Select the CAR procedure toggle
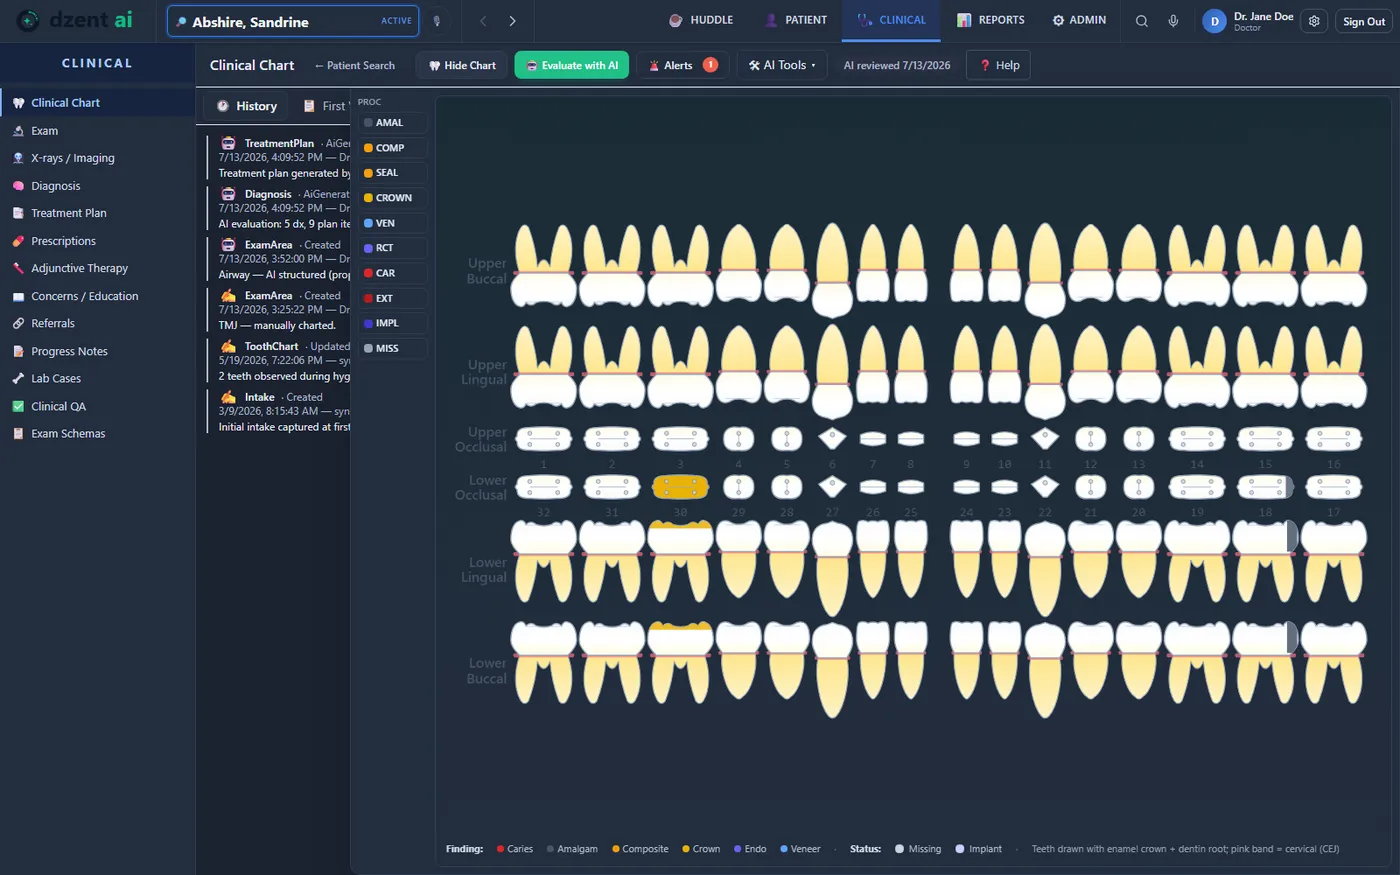This screenshot has width=1400, height=875. pos(393,273)
